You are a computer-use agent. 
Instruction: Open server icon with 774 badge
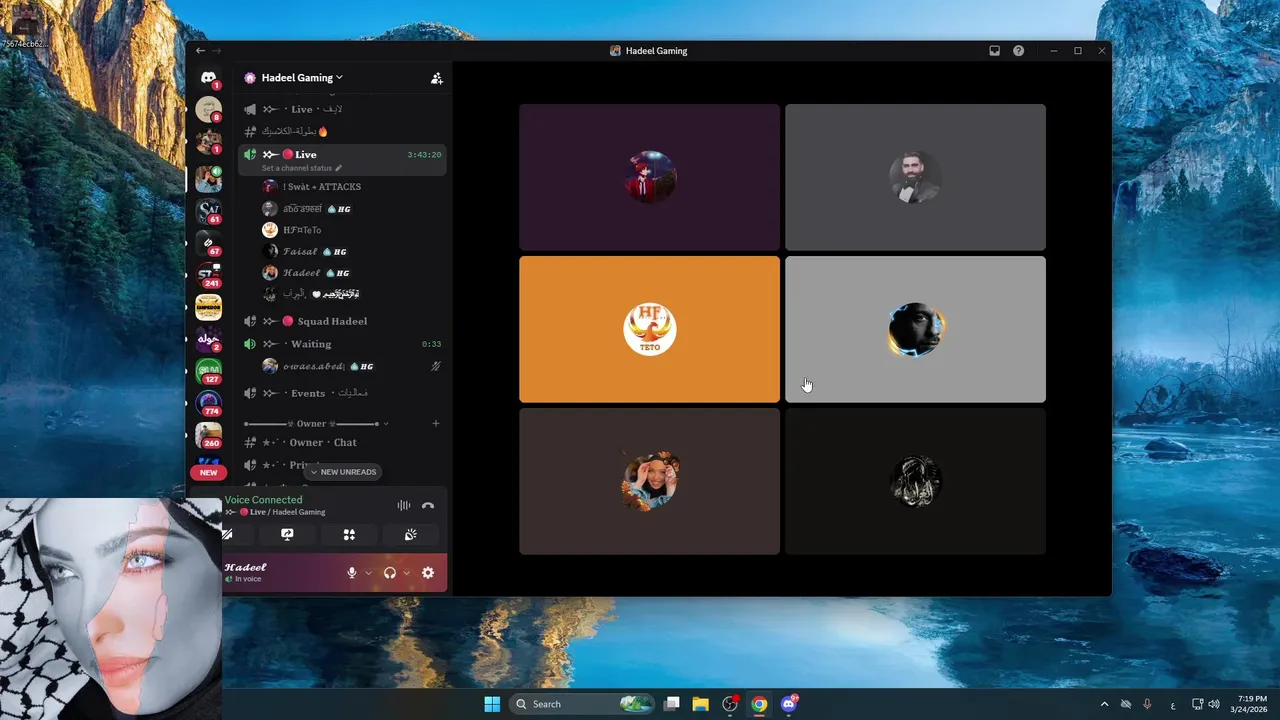[209, 403]
